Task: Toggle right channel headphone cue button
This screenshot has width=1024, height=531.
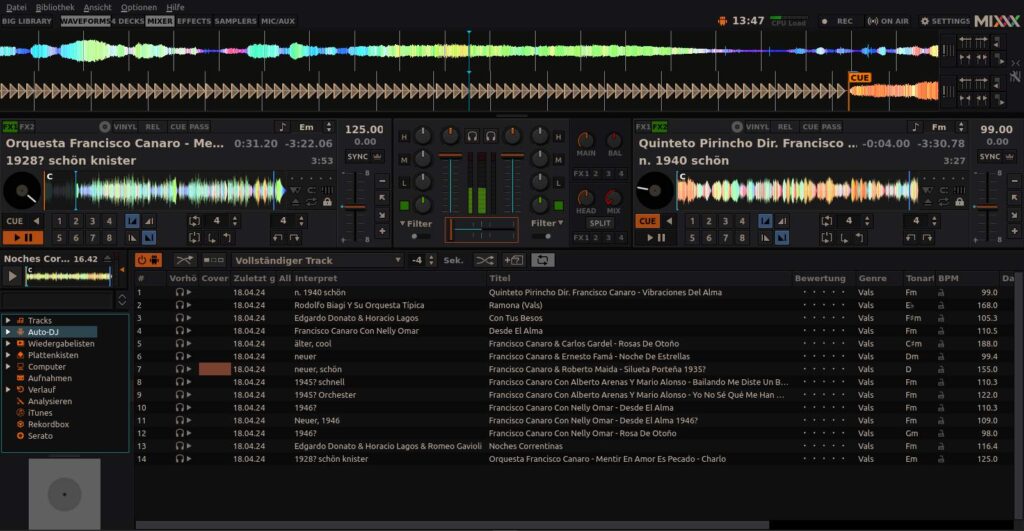Action: 490,136
